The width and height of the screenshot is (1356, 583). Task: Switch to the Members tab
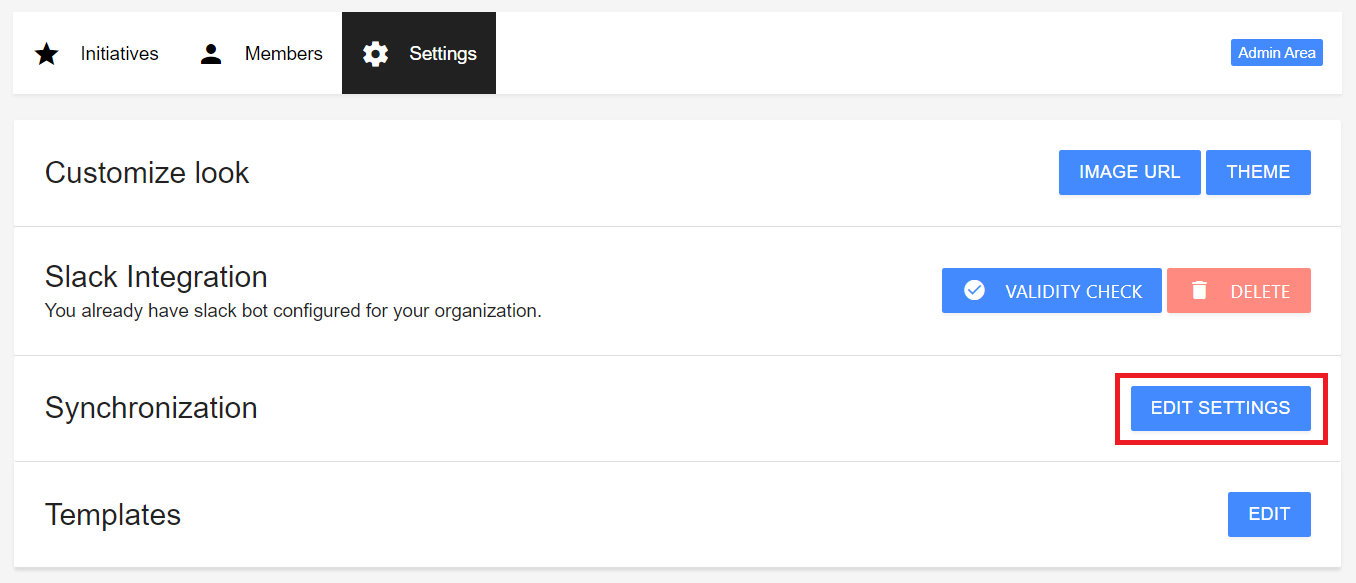(260, 53)
